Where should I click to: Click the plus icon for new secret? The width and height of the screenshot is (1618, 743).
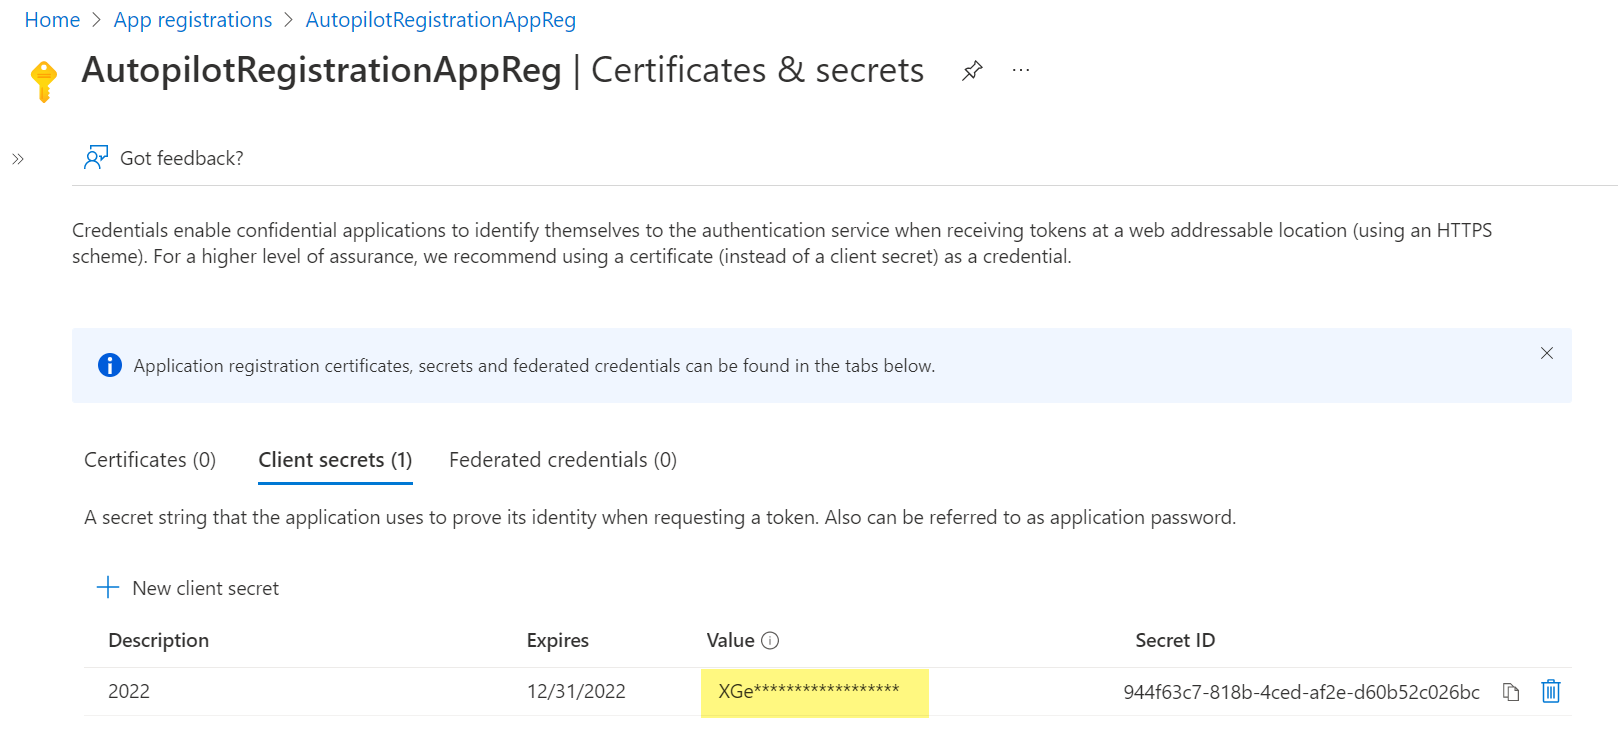108,587
